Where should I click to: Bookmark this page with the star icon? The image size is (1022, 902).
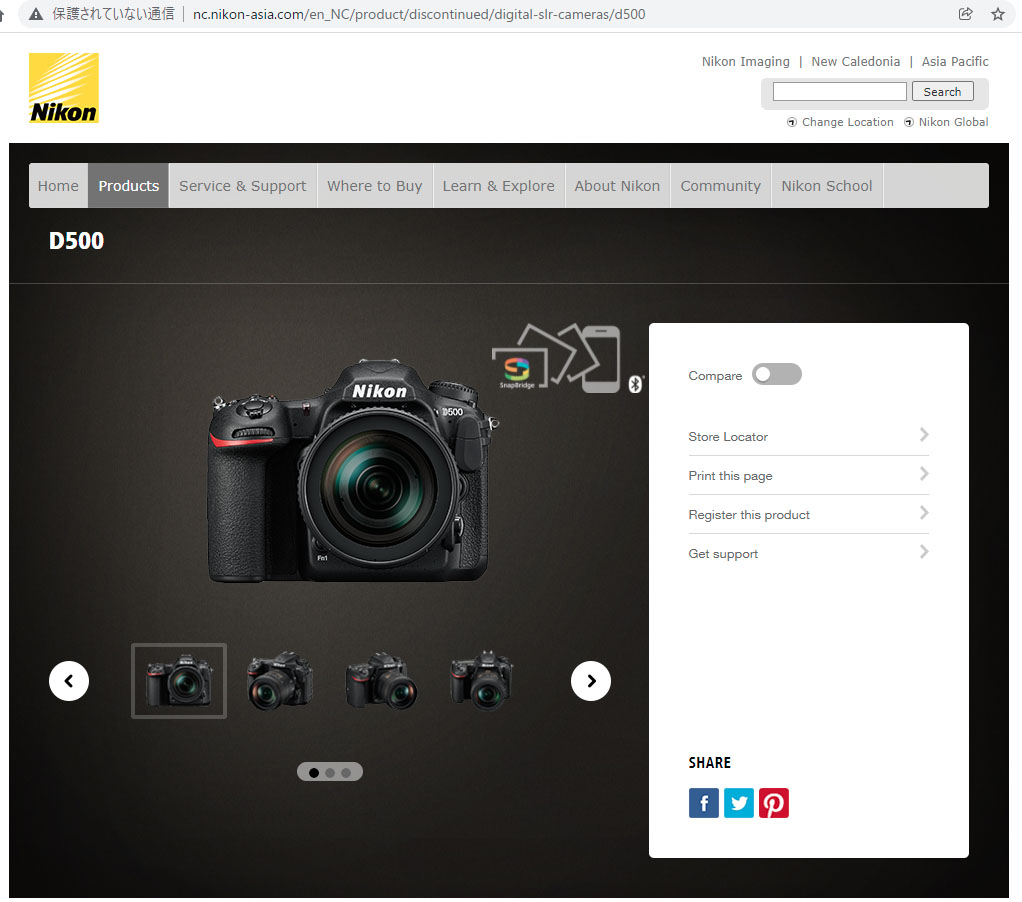[998, 14]
